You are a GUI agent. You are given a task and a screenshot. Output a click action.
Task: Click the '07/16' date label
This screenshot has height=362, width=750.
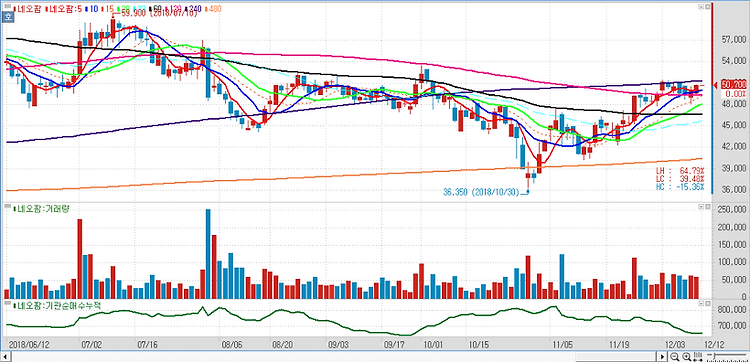[147, 344]
